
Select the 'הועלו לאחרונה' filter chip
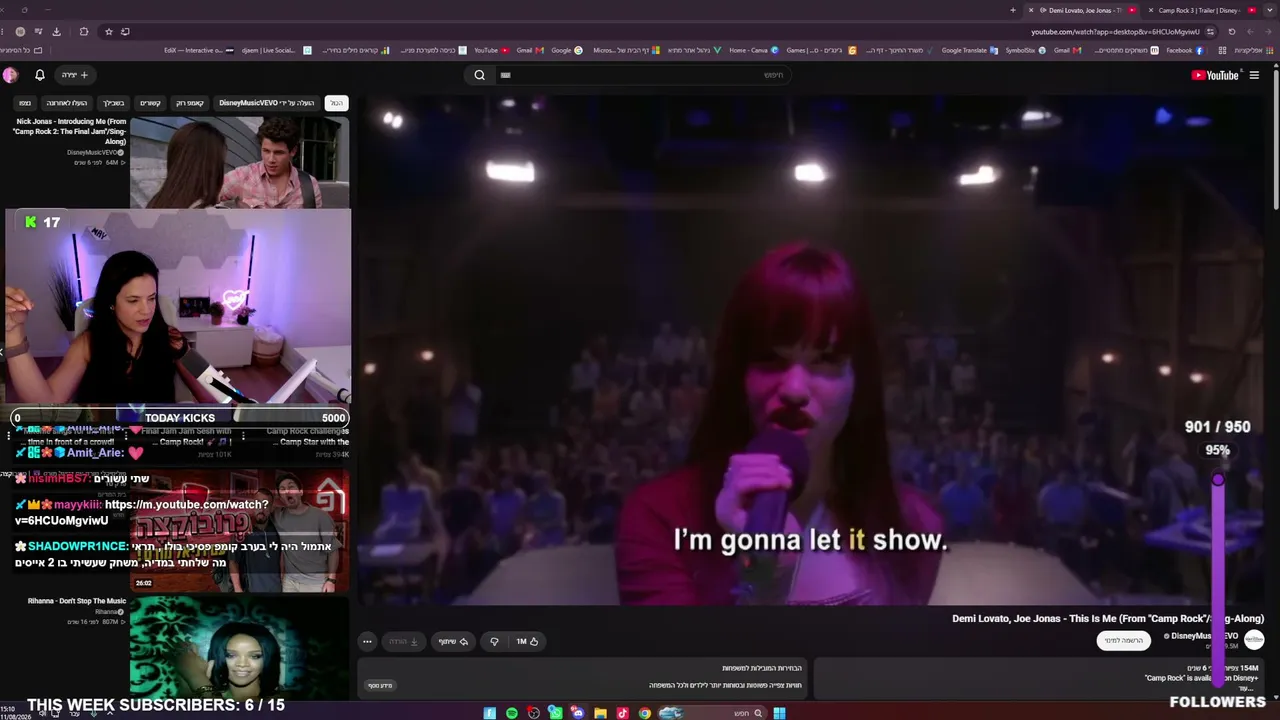click(x=67, y=103)
